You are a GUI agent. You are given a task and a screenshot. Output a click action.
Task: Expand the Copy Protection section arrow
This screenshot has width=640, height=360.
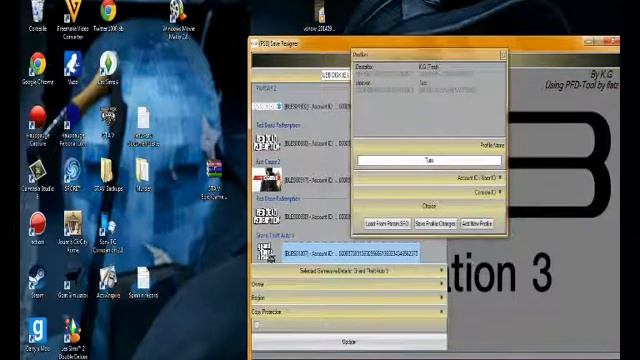(x=441, y=311)
